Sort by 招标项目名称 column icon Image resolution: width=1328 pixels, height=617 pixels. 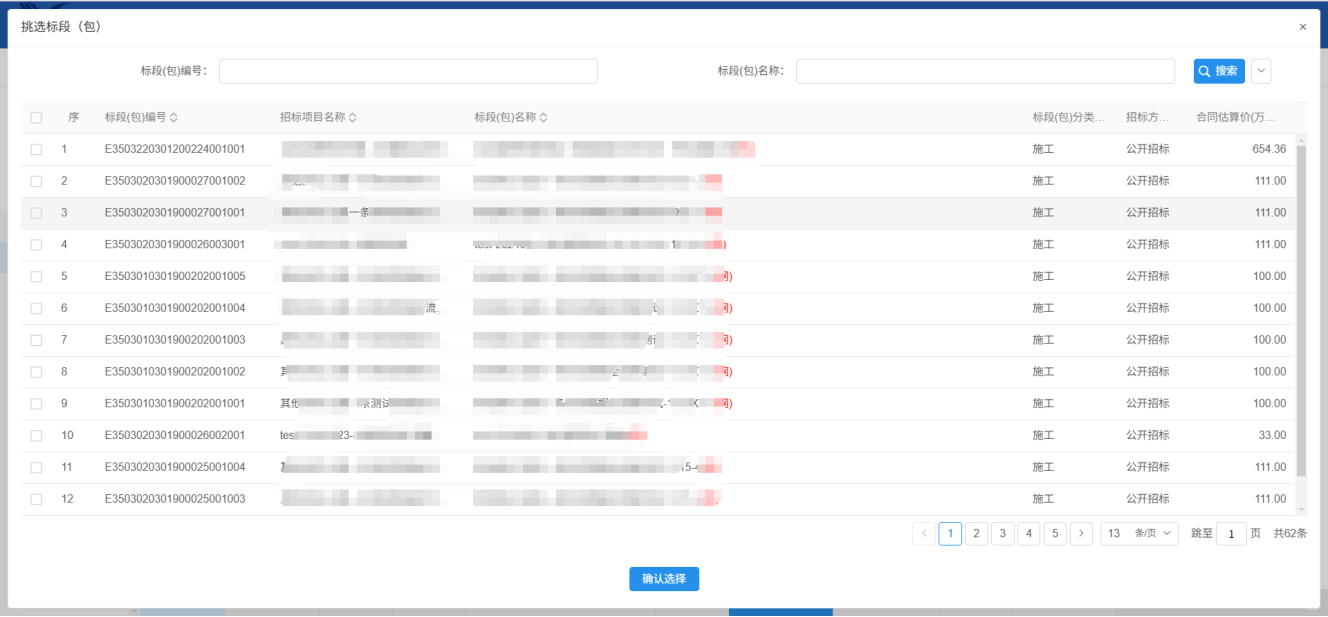click(352, 118)
